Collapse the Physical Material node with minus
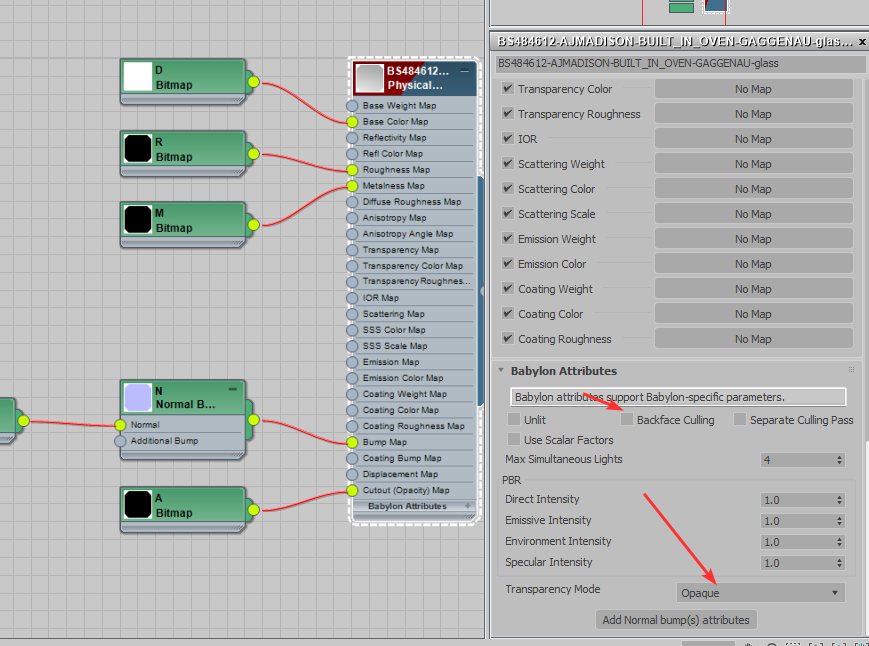Screen dimensions: 869x646 click(x=464, y=71)
